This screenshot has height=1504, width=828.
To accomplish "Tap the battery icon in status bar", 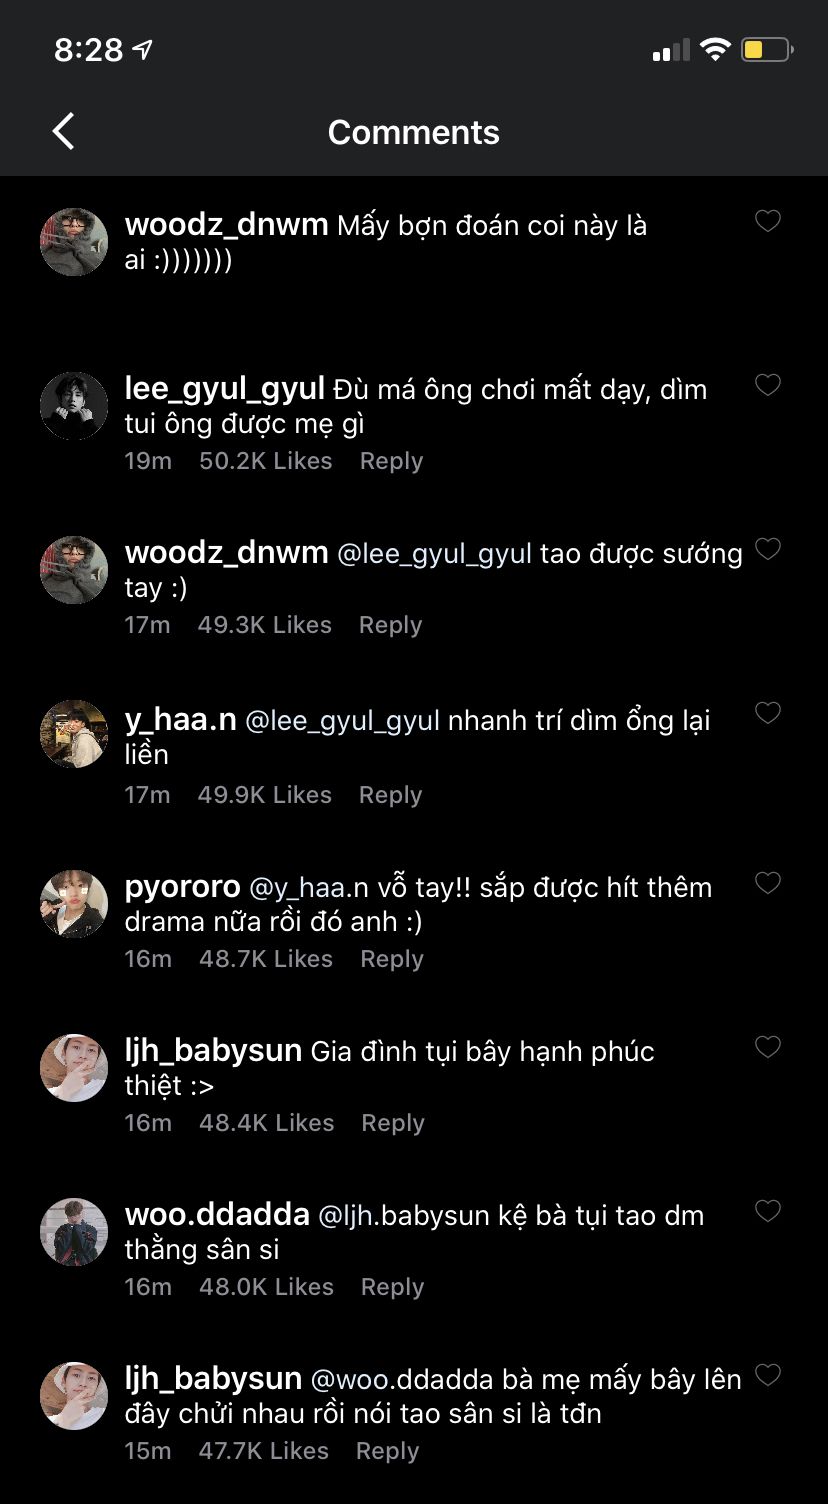I will click(x=767, y=50).
